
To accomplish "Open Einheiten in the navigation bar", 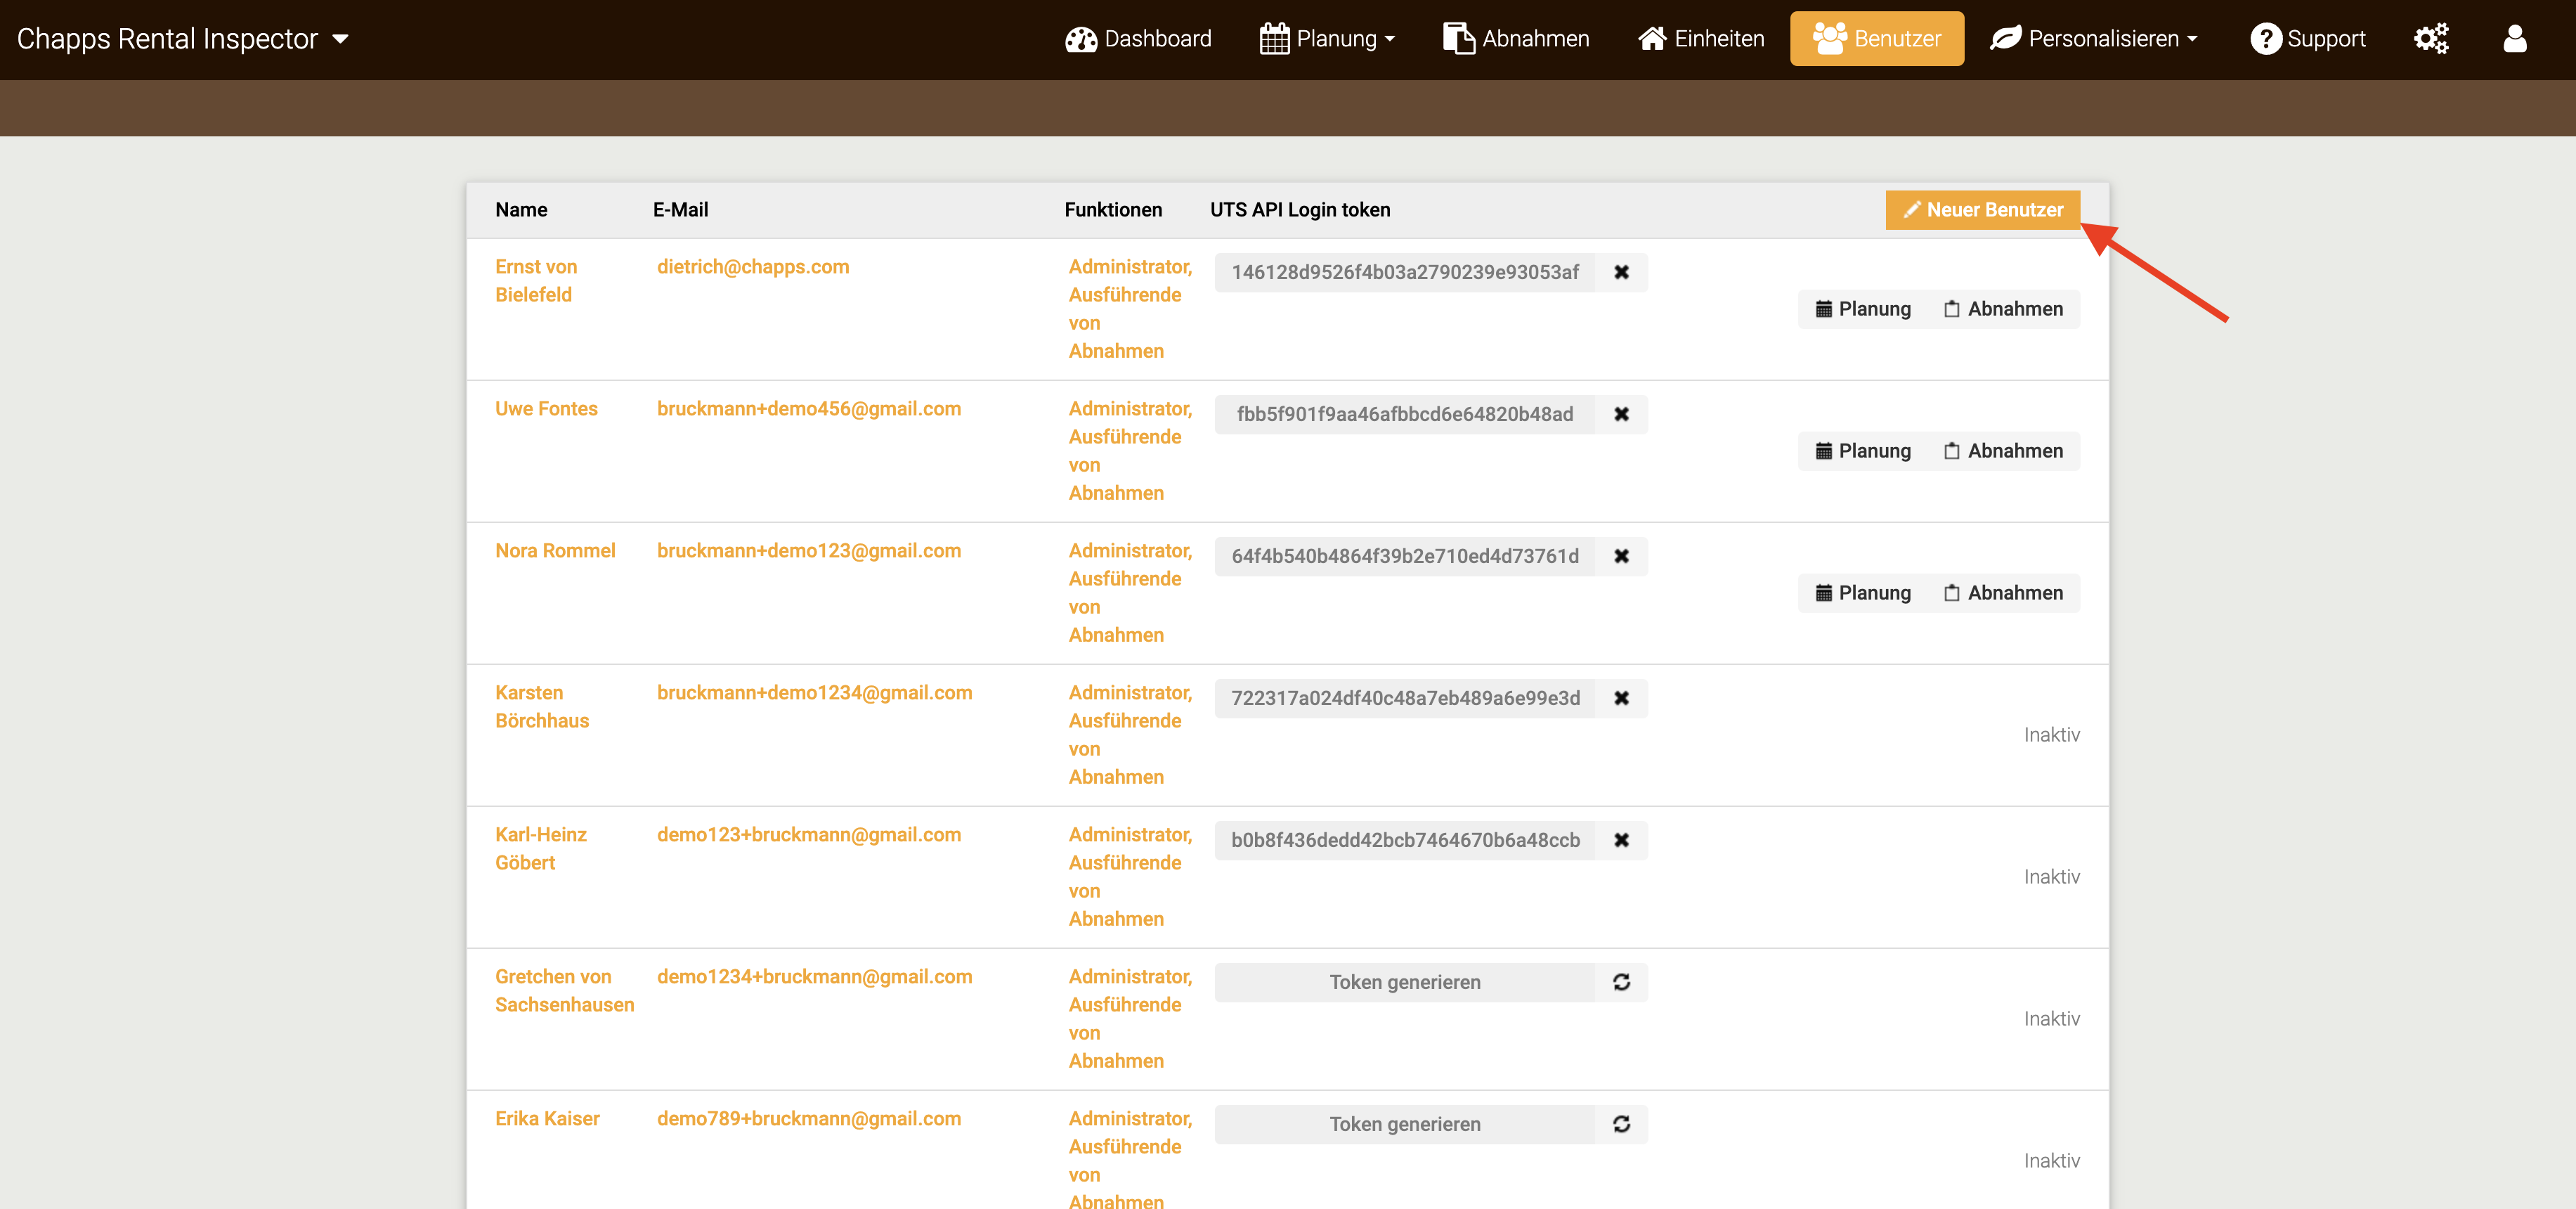I will tap(1701, 39).
